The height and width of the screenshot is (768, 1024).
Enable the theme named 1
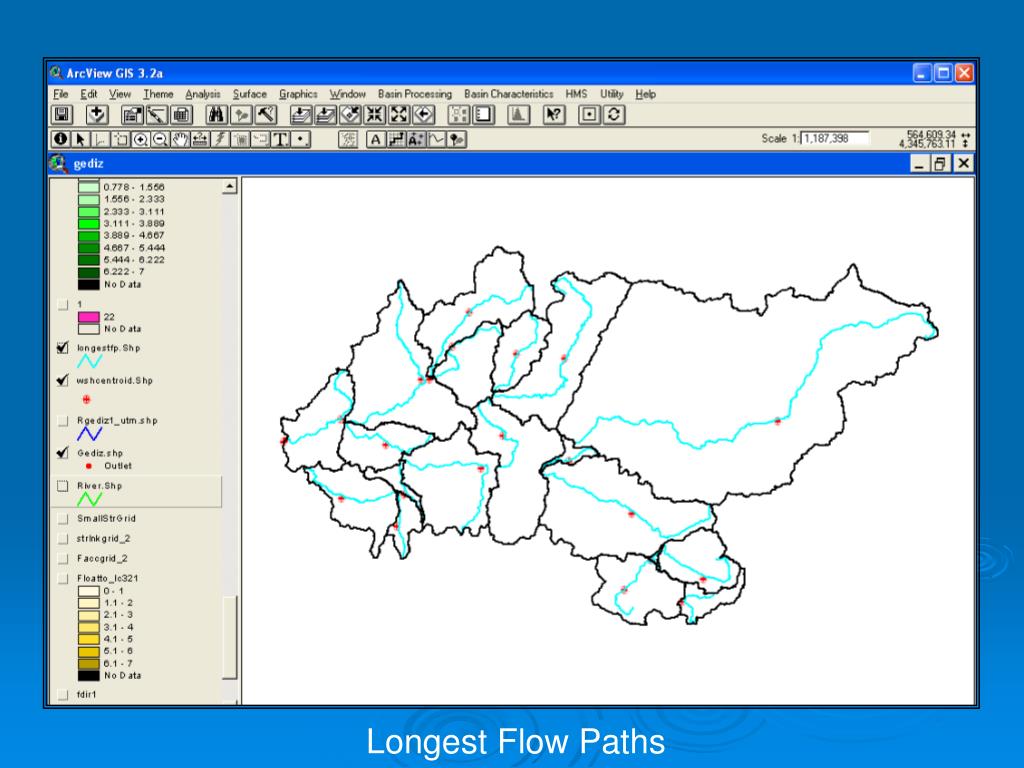[63, 304]
